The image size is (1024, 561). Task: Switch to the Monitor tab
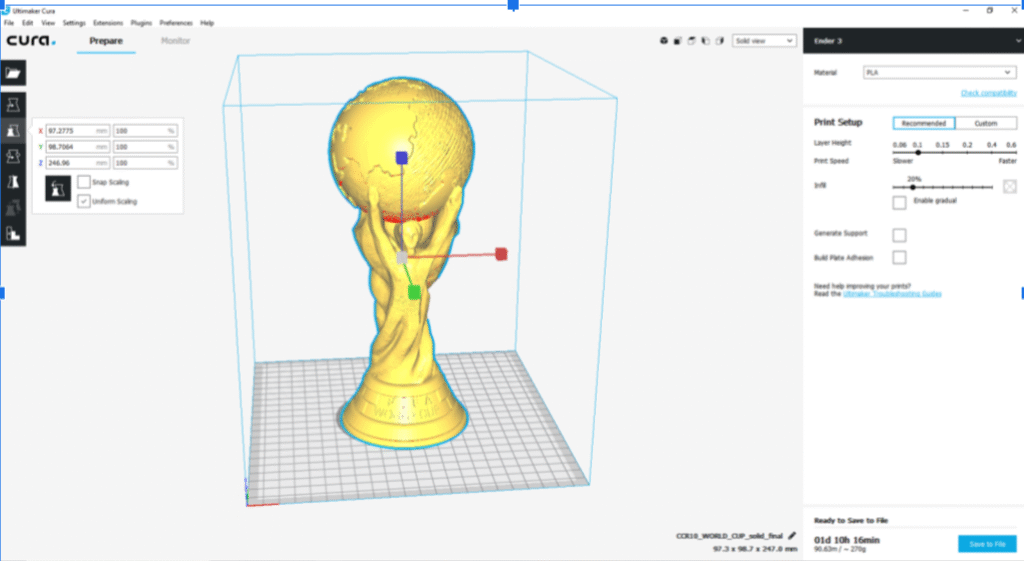tap(175, 40)
